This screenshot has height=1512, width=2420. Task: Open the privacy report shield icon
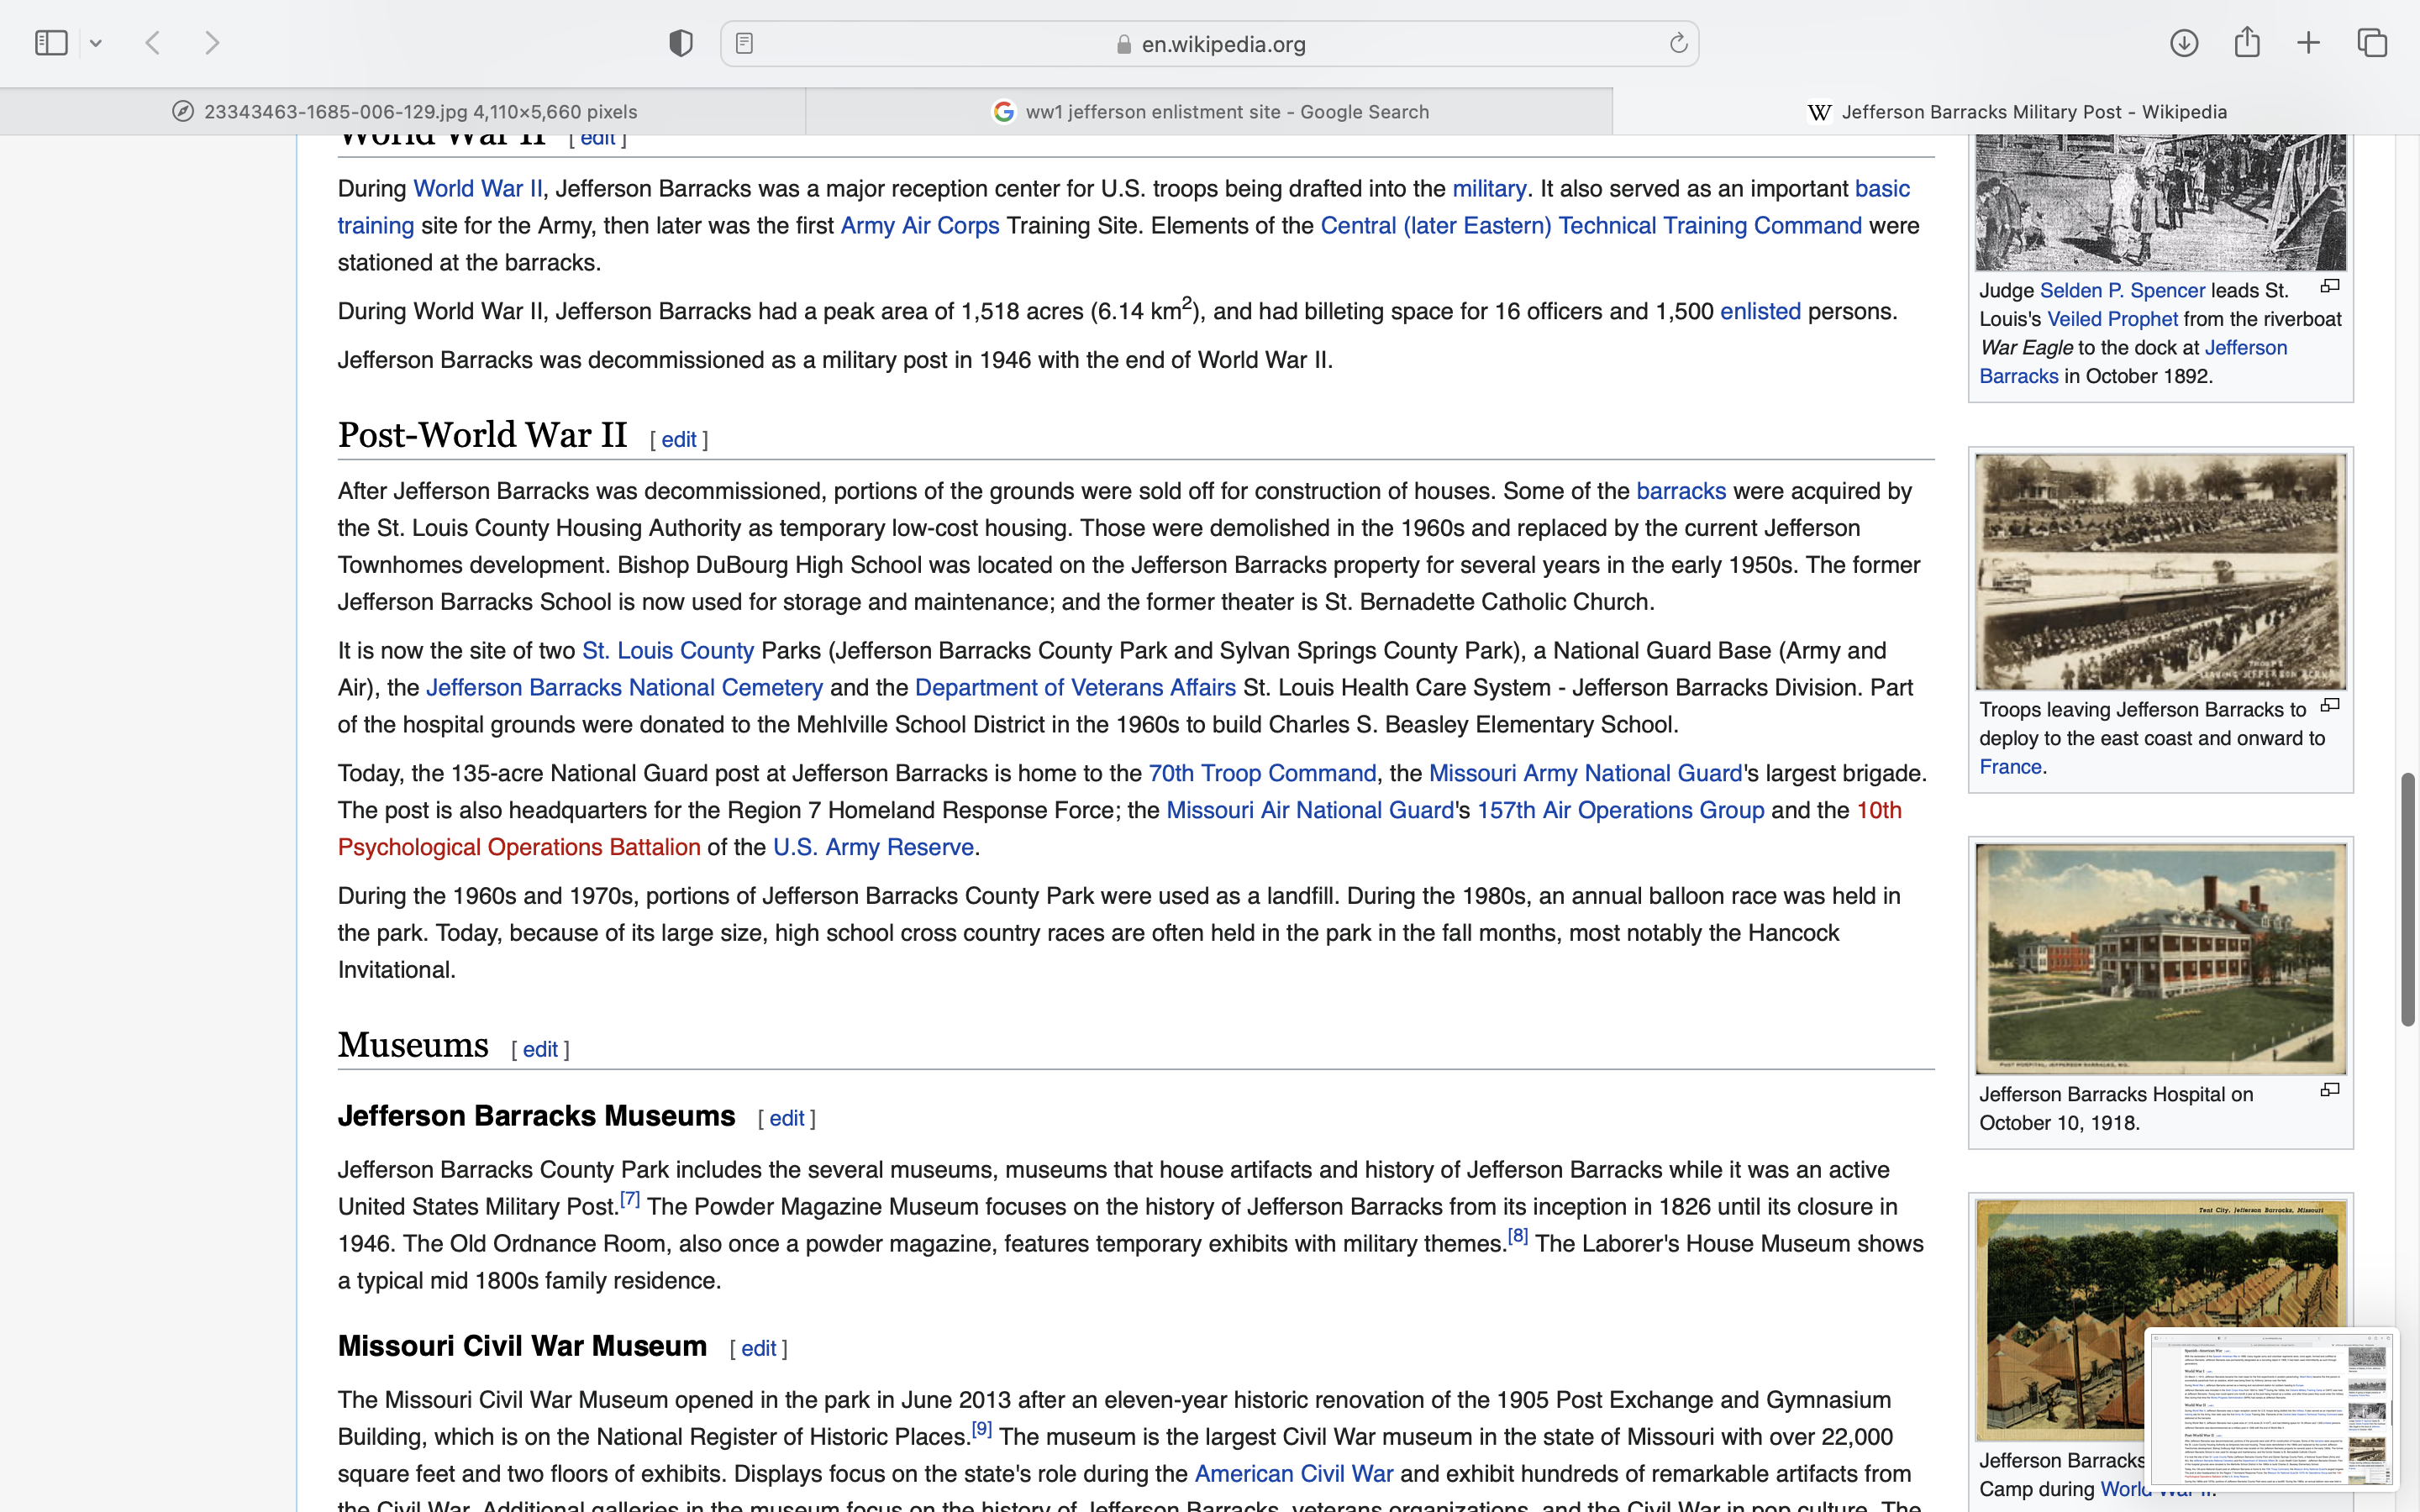tap(681, 43)
